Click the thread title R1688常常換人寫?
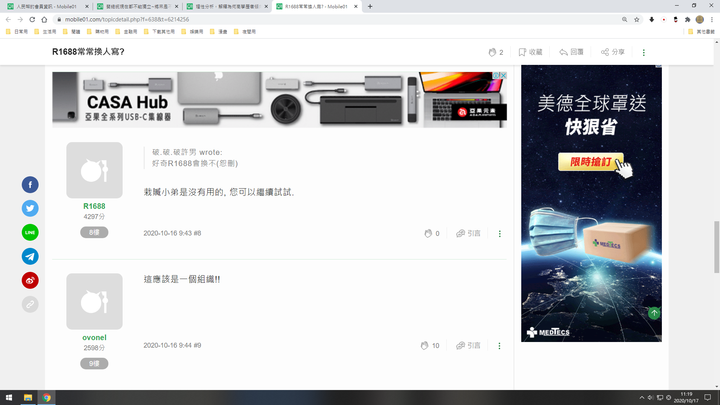 [88, 52]
